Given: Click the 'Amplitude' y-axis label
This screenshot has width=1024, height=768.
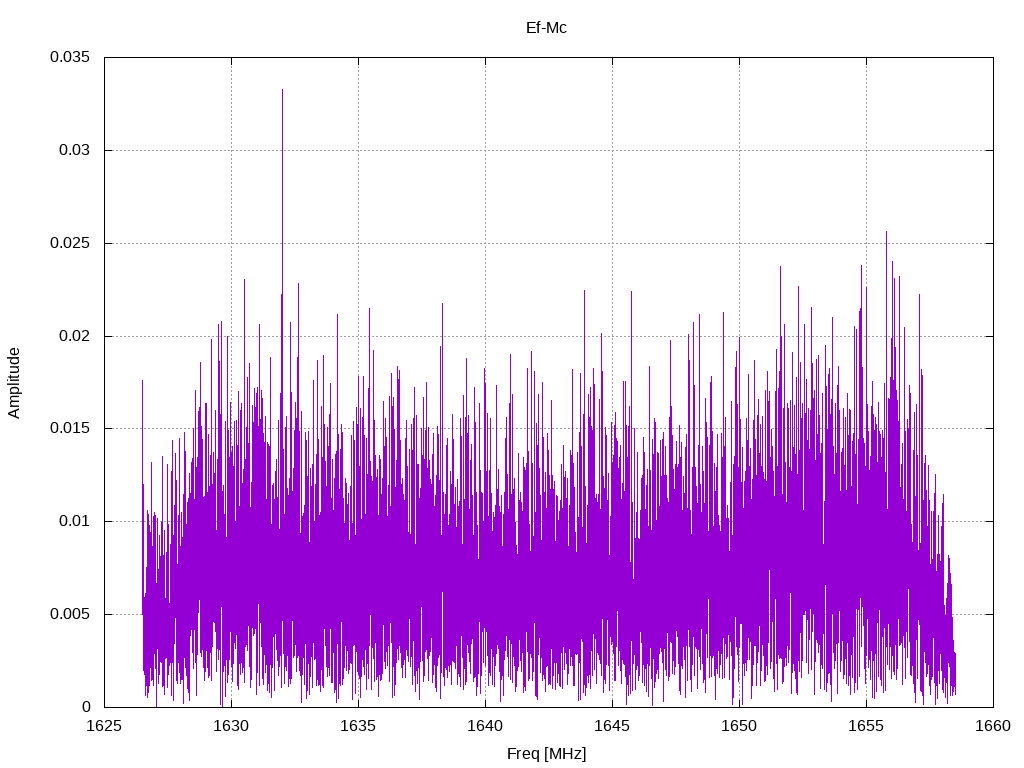Looking at the screenshot, I should click(14, 383).
